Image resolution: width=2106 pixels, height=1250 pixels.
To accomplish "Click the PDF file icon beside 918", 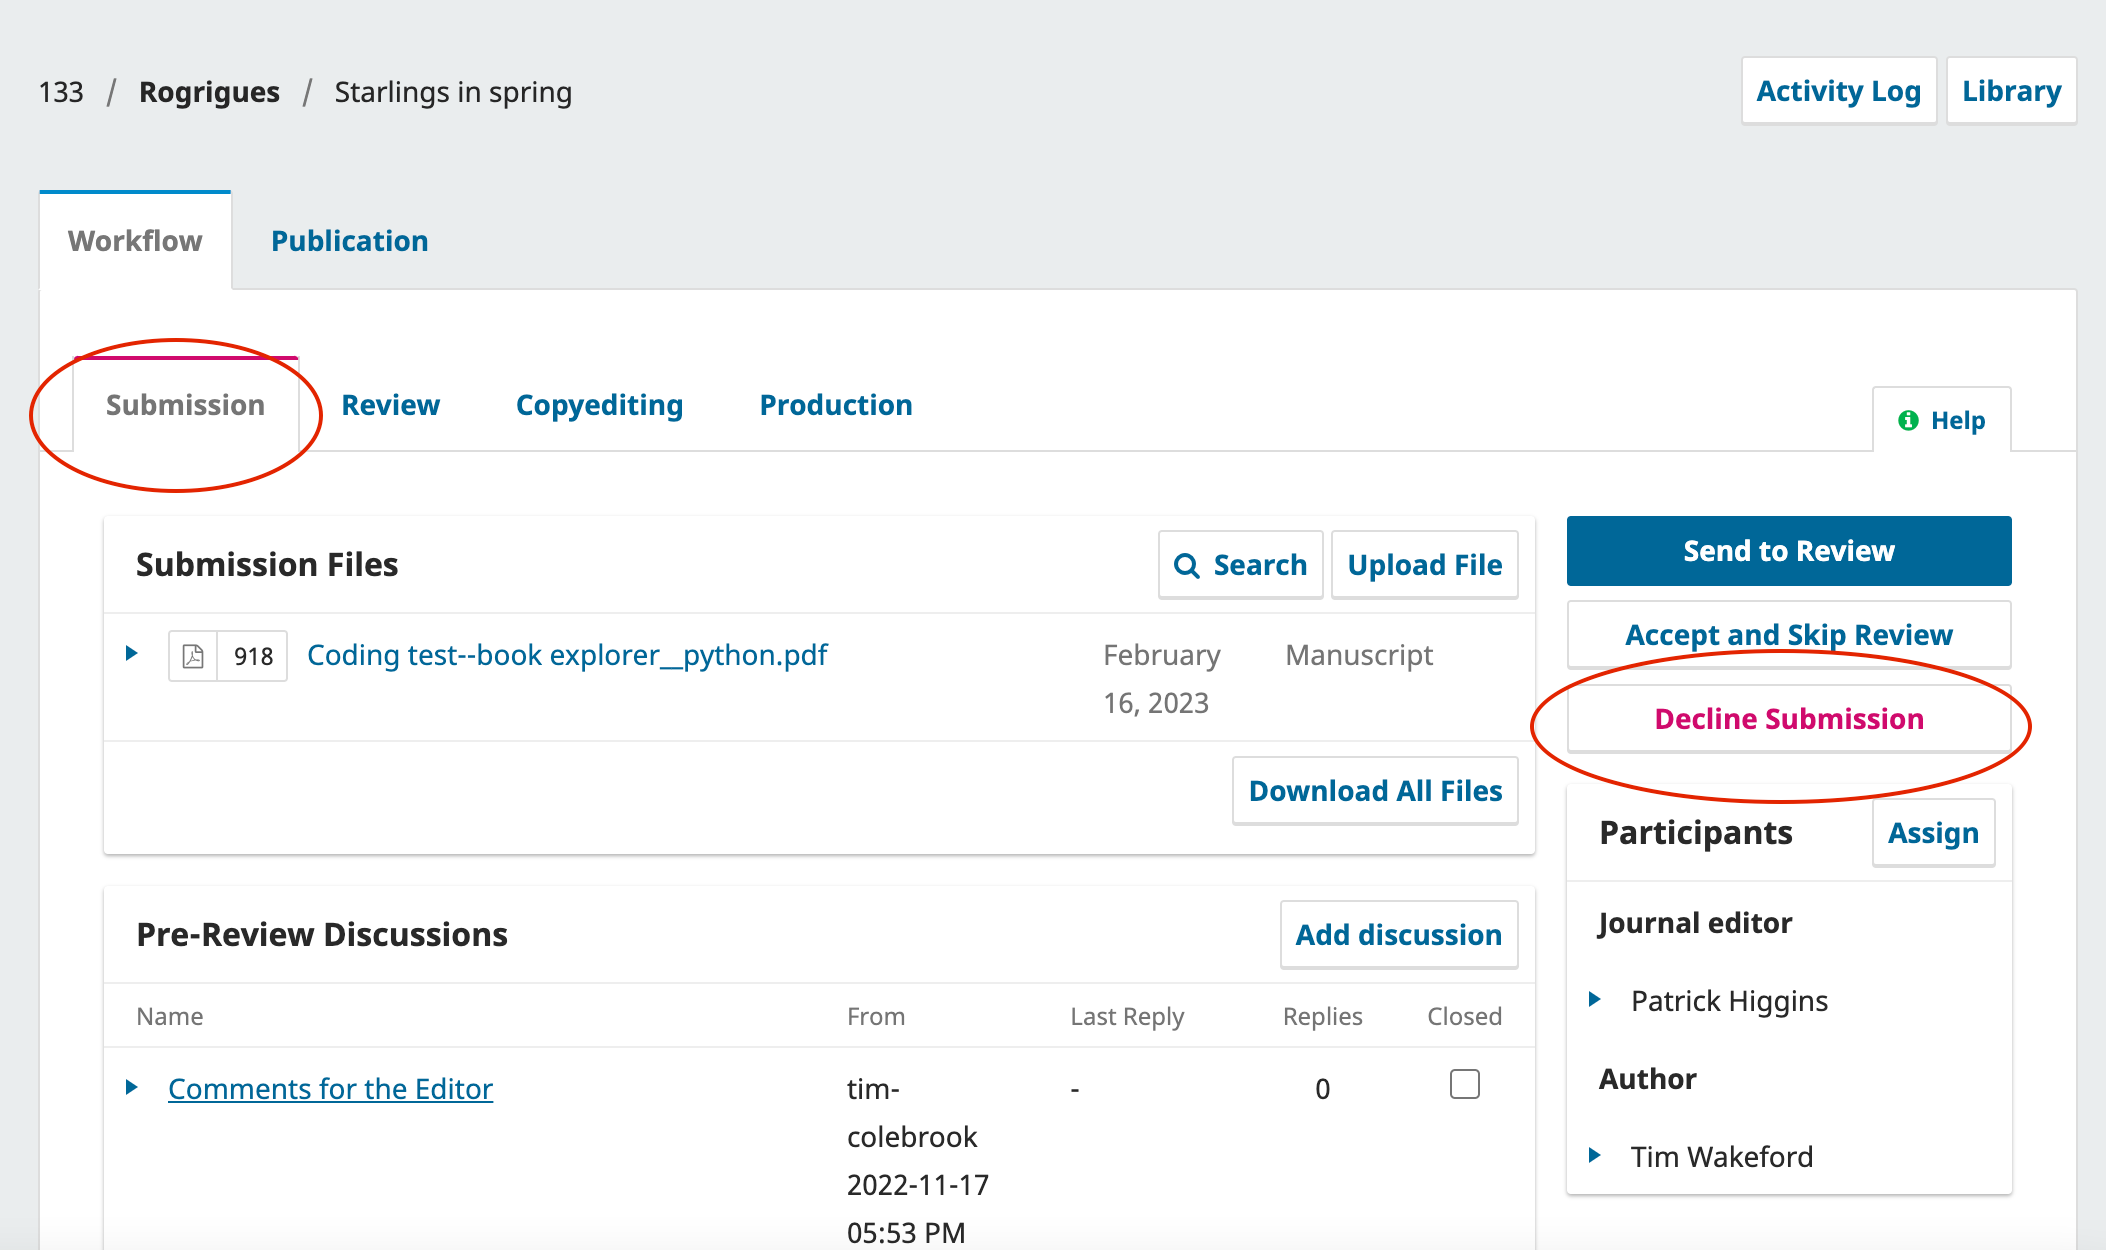I will (193, 656).
